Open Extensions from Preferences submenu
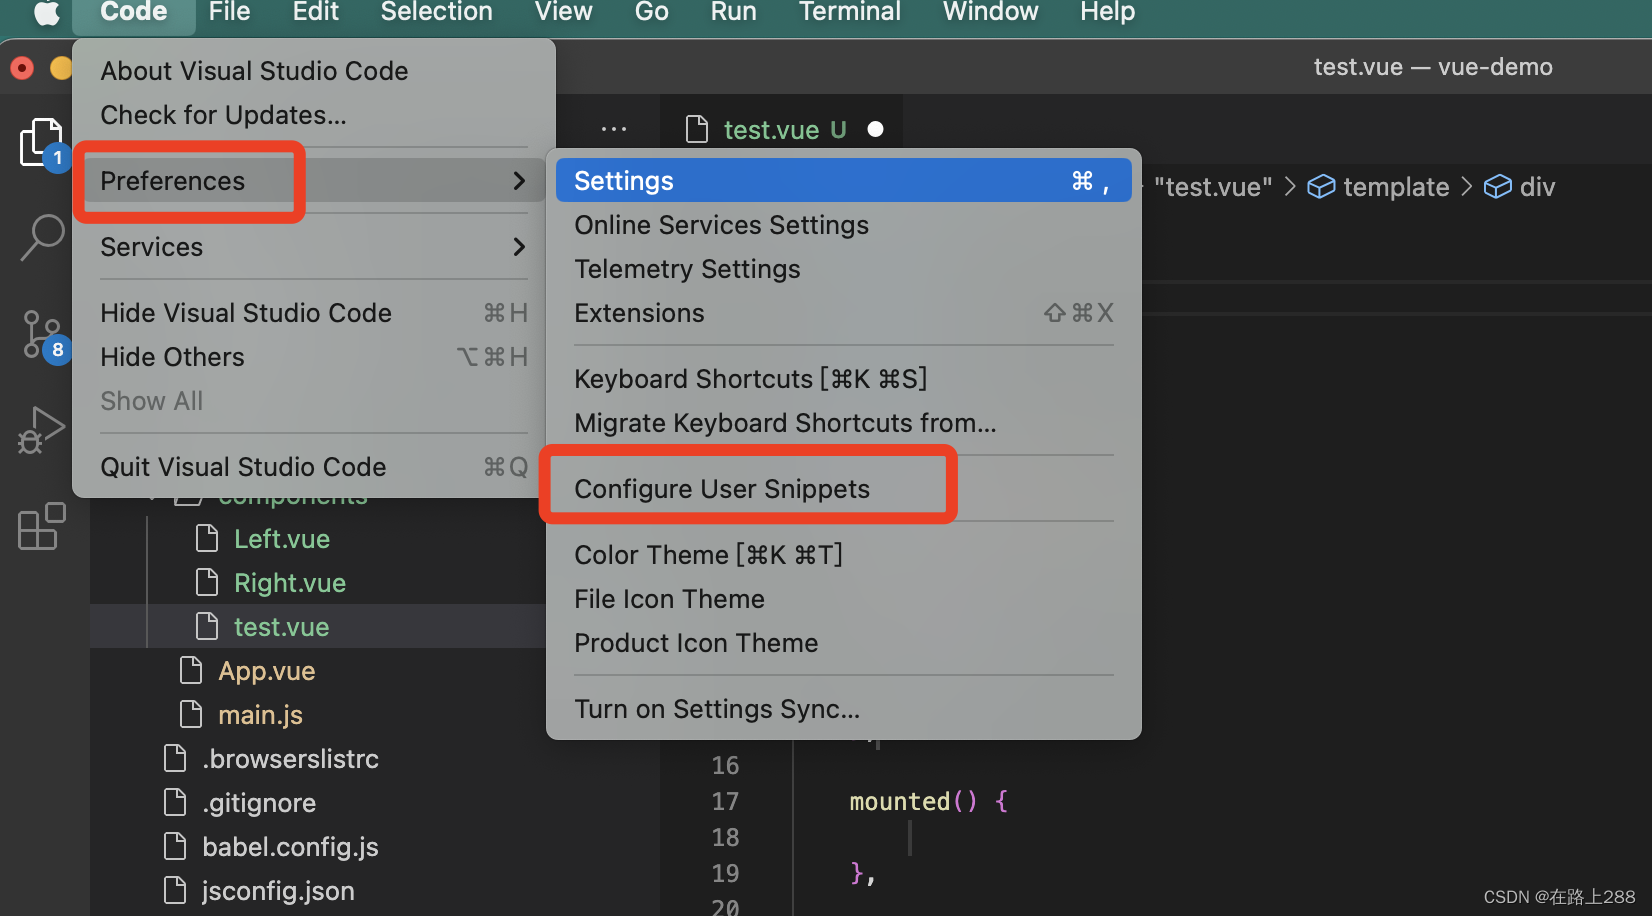Viewport: 1652px width, 916px height. pyautogui.click(x=843, y=312)
